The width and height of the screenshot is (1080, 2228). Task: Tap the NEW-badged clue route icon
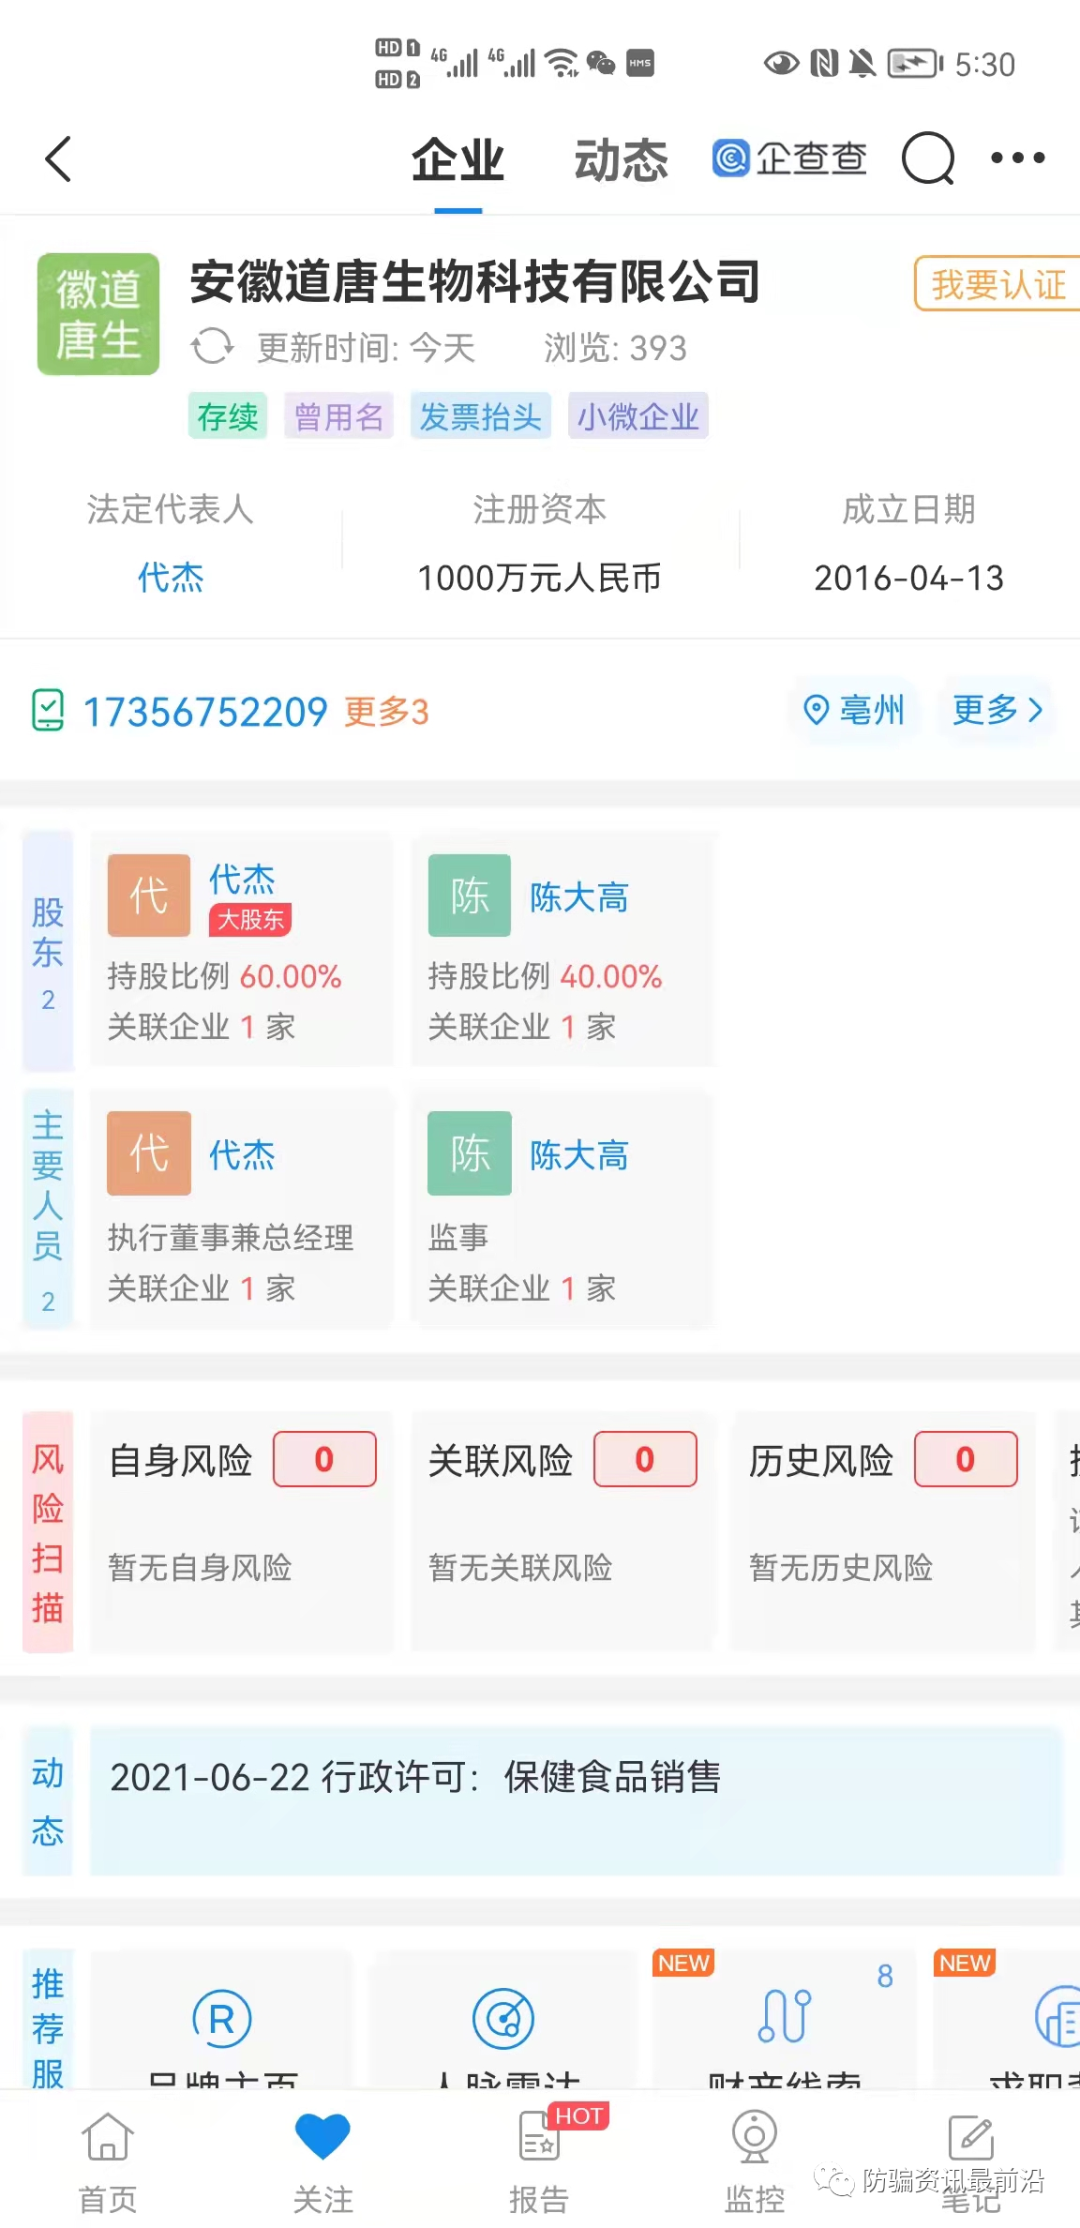tap(785, 2014)
